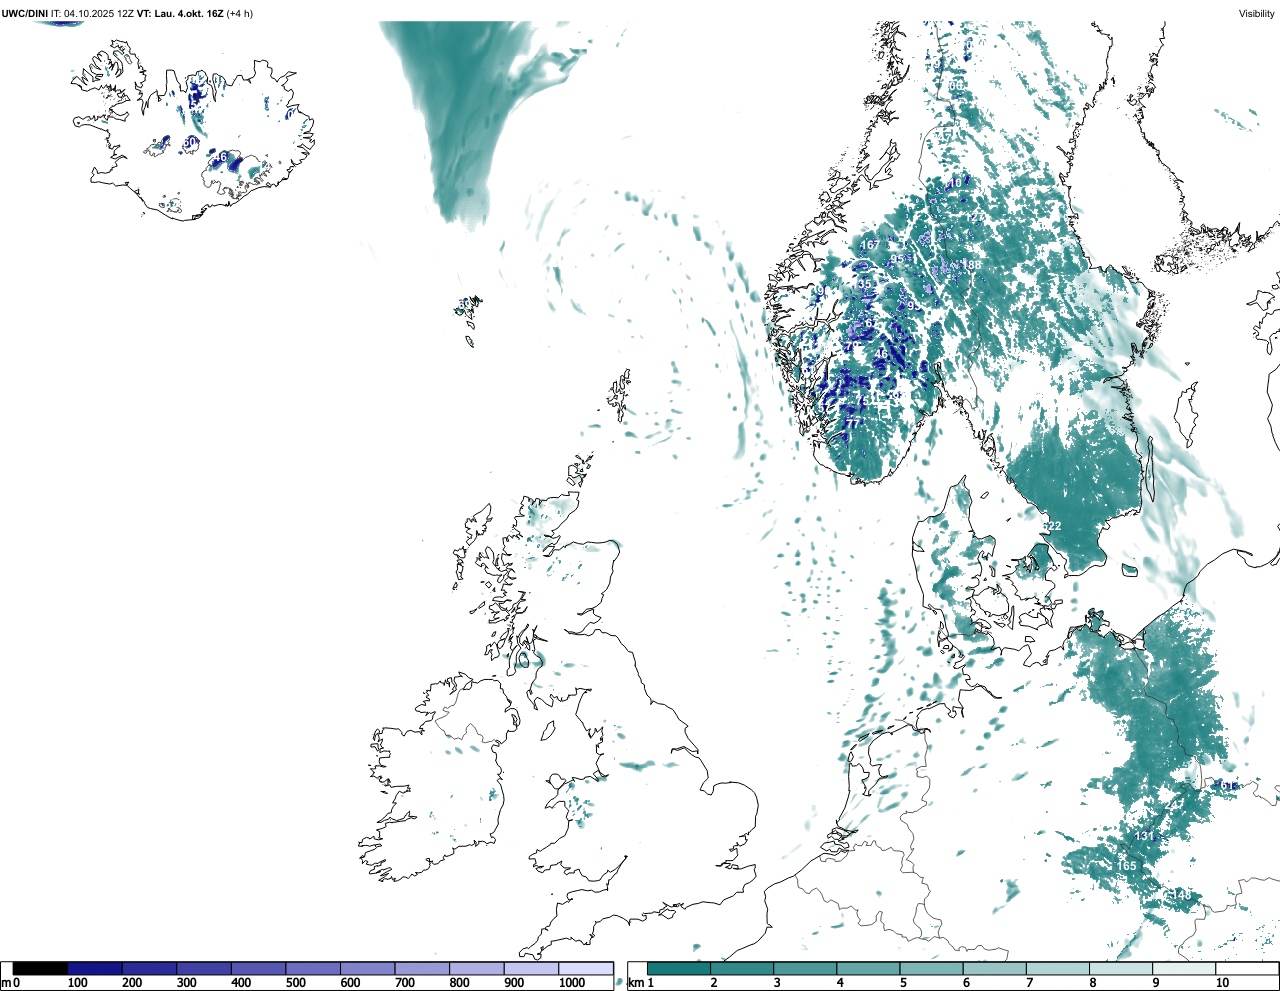This screenshot has height=991, width=1280.
Task: Click the '1000' label on meter scale
Action: [x=572, y=983]
